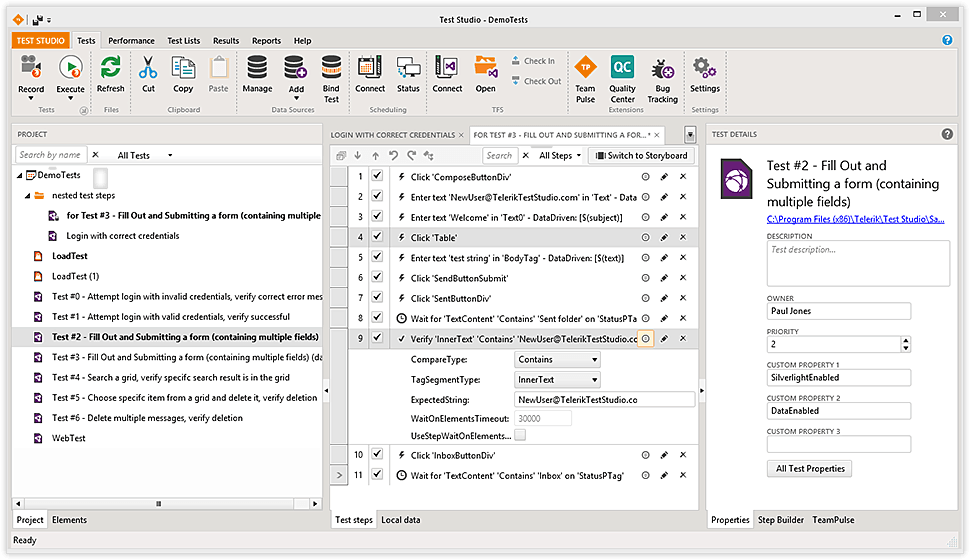Open test file path link
Screen dimensions: 970x560
pyautogui.click(x=856, y=219)
